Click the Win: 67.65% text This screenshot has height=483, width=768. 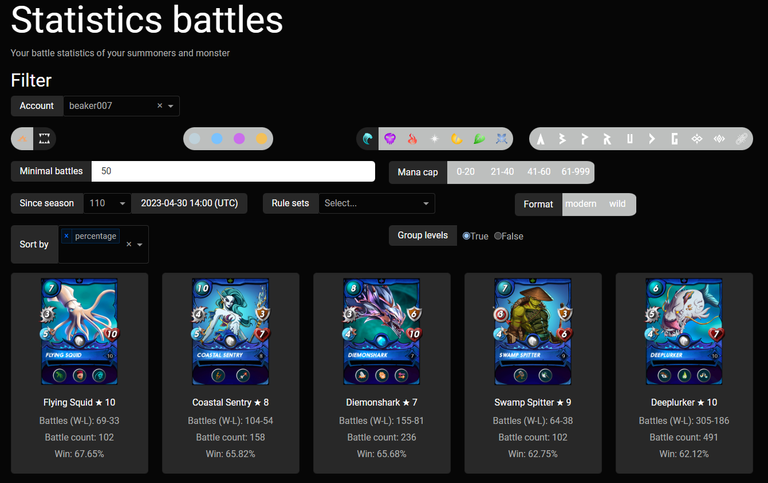(79, 454)
